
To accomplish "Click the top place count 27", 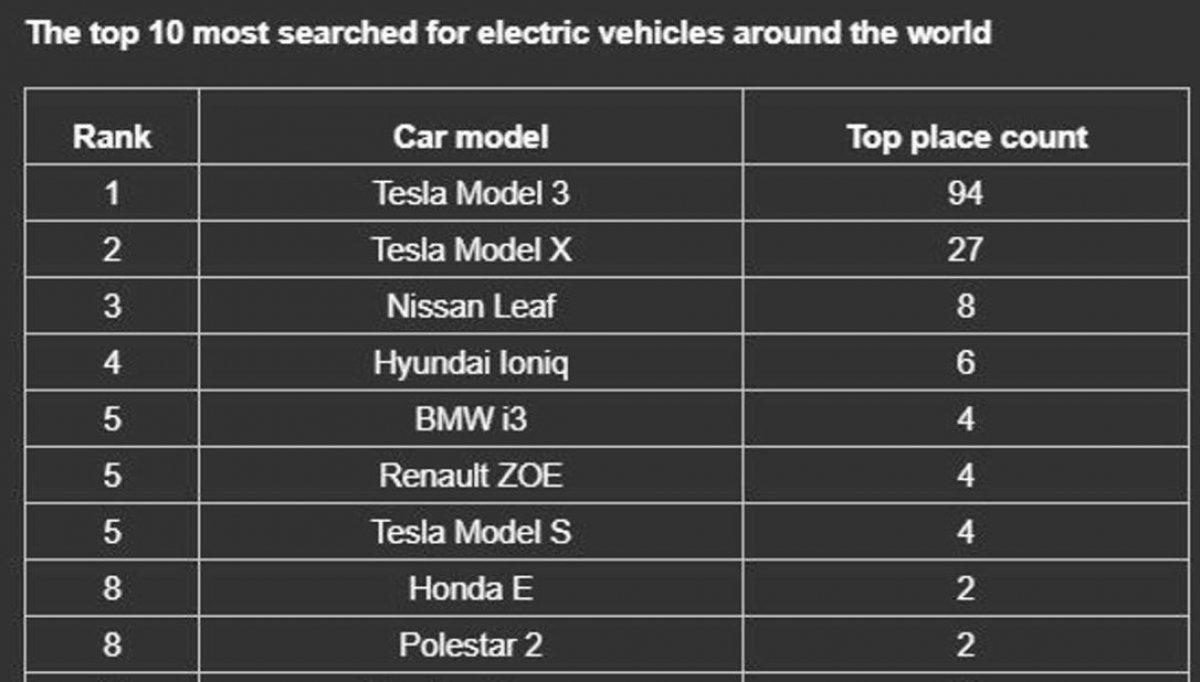I will click(x=965, y=249).
